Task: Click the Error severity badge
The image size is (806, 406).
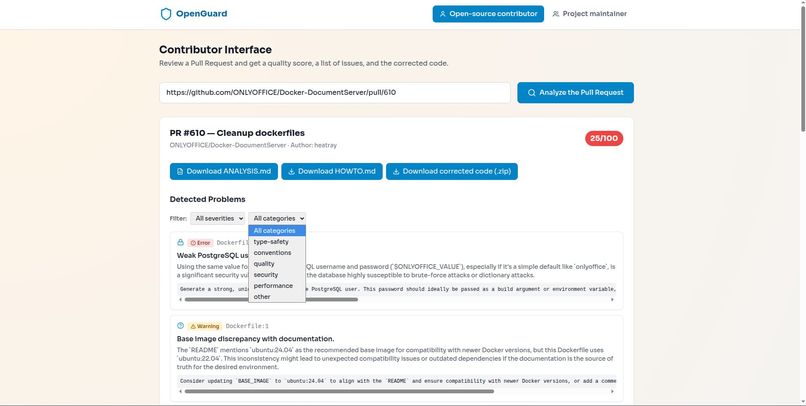Action: pyautogui.click(x=200, y=243)
